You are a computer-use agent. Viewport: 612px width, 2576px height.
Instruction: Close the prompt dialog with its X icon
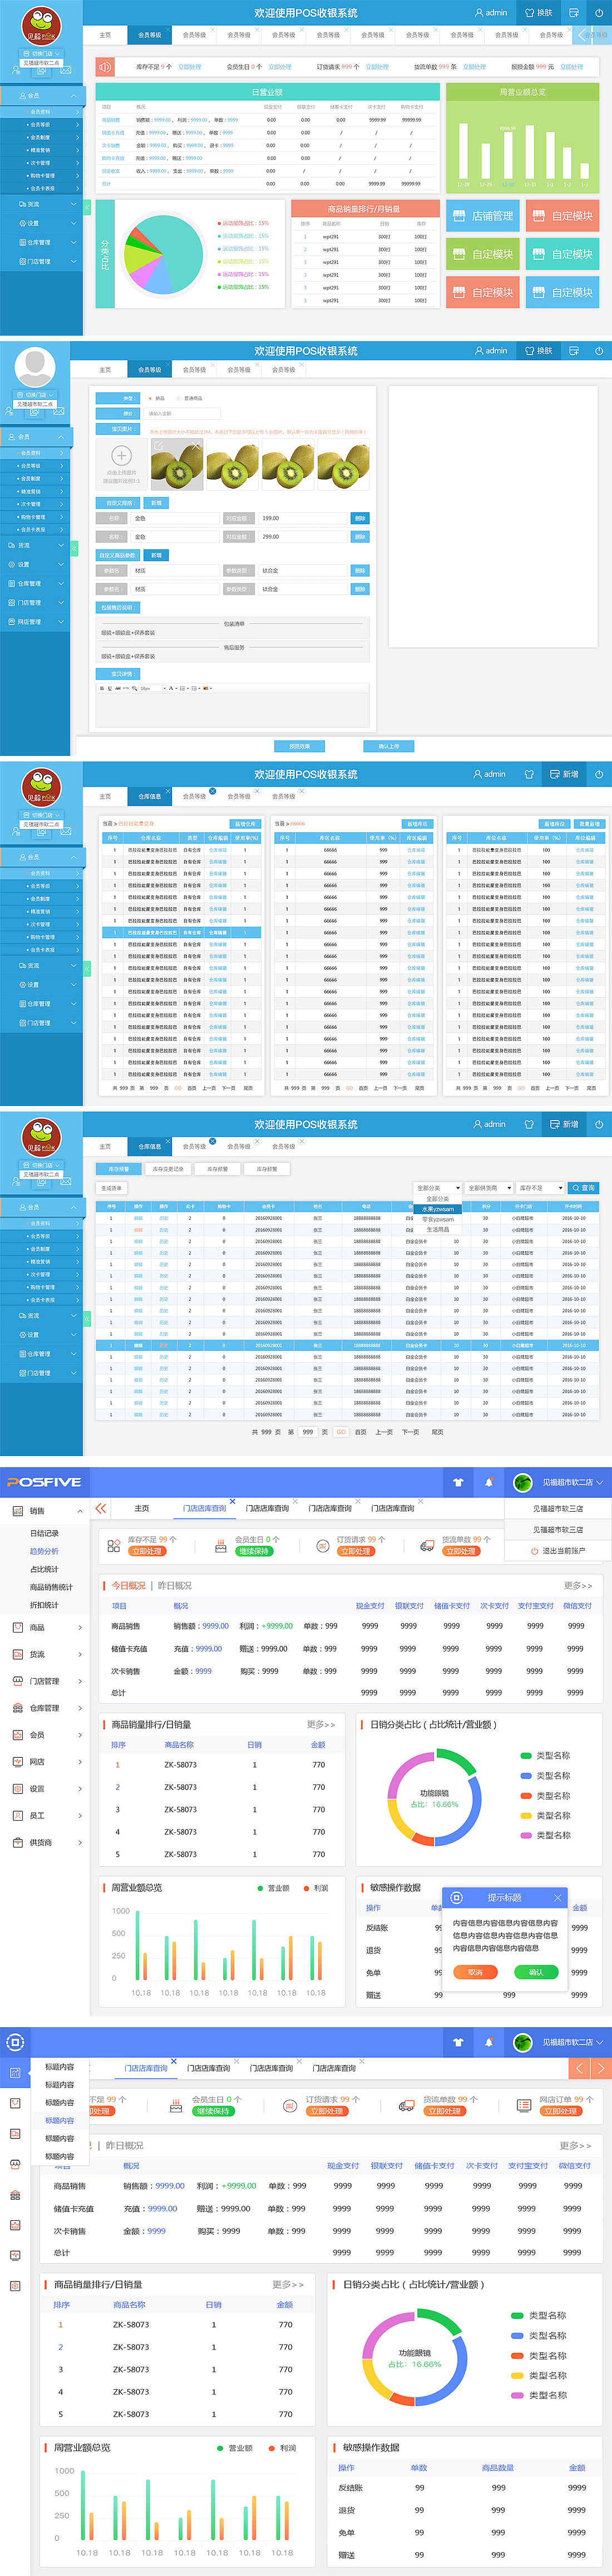point(558,1898)
